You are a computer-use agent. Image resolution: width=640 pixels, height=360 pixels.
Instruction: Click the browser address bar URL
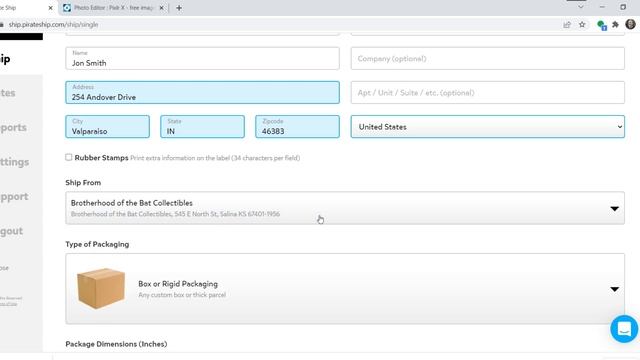[x=53, y=24]
